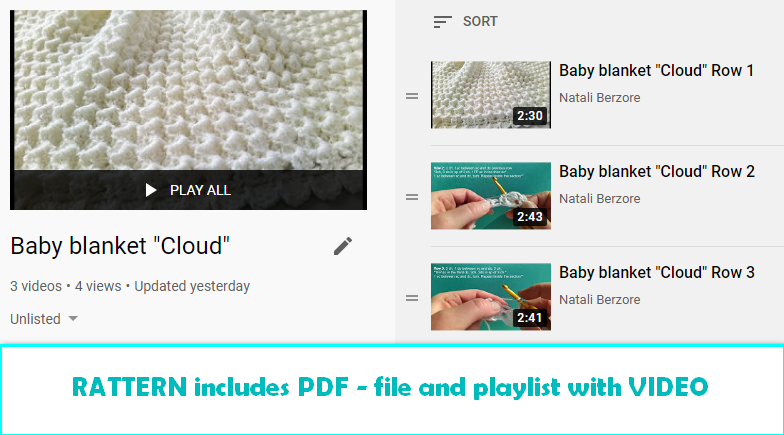This screenshot has width=784, height=435.
Task: Click the Sort lines icon
Action: (442, 22)
